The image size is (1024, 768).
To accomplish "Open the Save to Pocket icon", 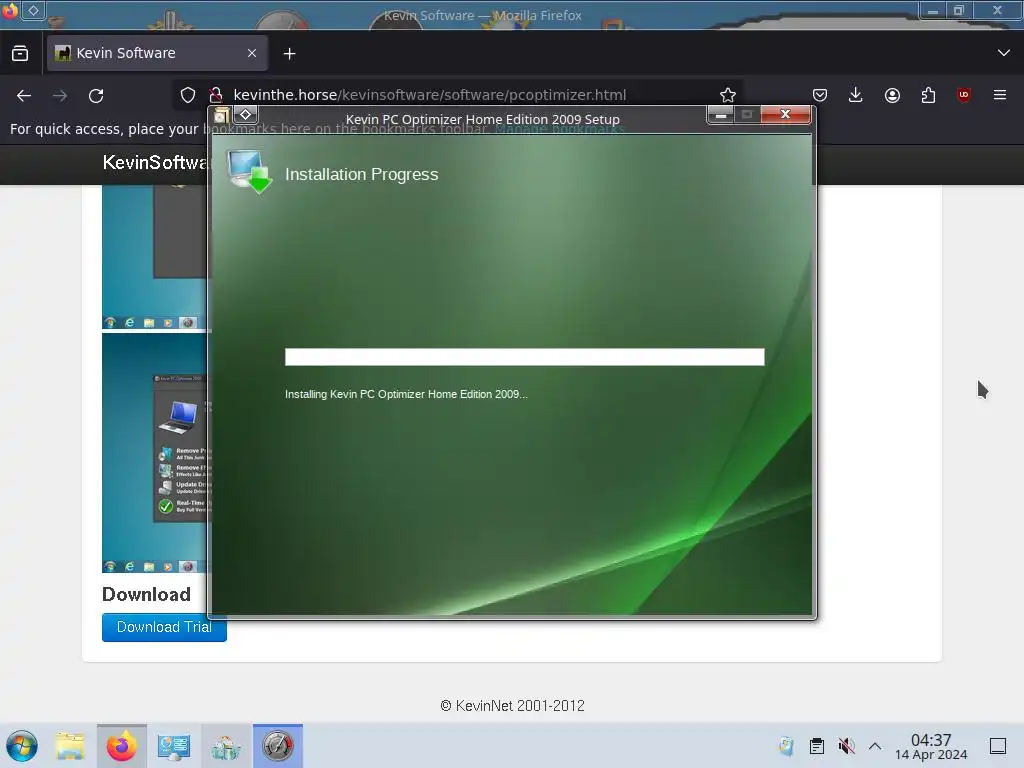I will coord(820,95).
